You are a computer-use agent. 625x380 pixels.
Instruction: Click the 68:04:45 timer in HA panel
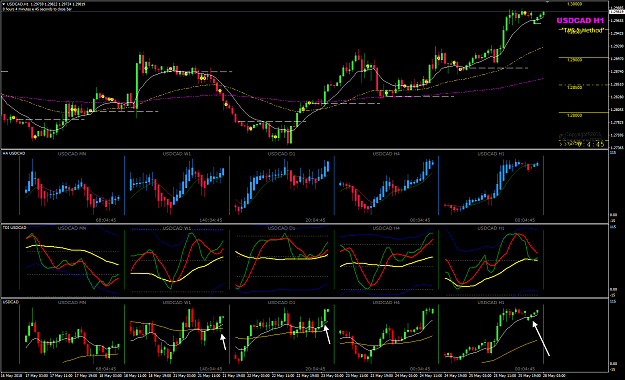pyautogui.click(x=106, y=220)
